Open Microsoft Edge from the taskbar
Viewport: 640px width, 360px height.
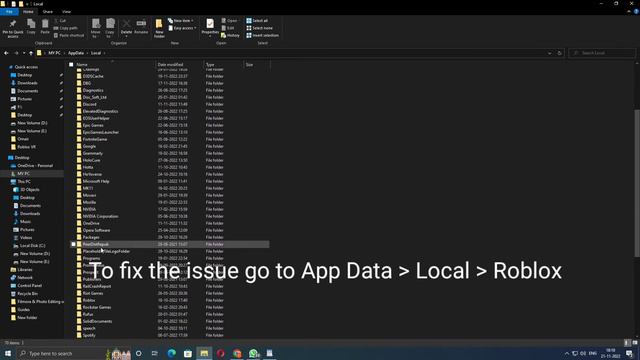(171, 353)
